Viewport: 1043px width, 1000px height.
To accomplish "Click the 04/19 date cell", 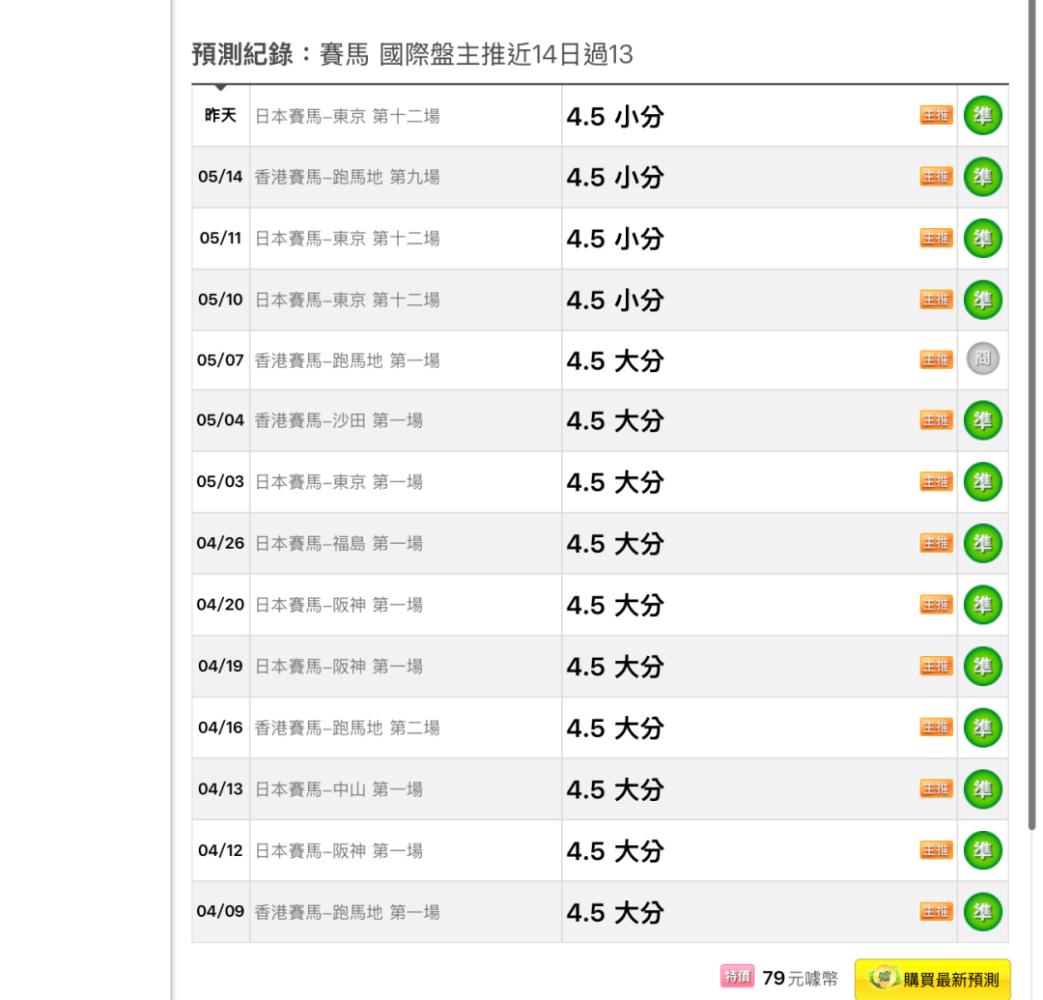I will [220, 666].
